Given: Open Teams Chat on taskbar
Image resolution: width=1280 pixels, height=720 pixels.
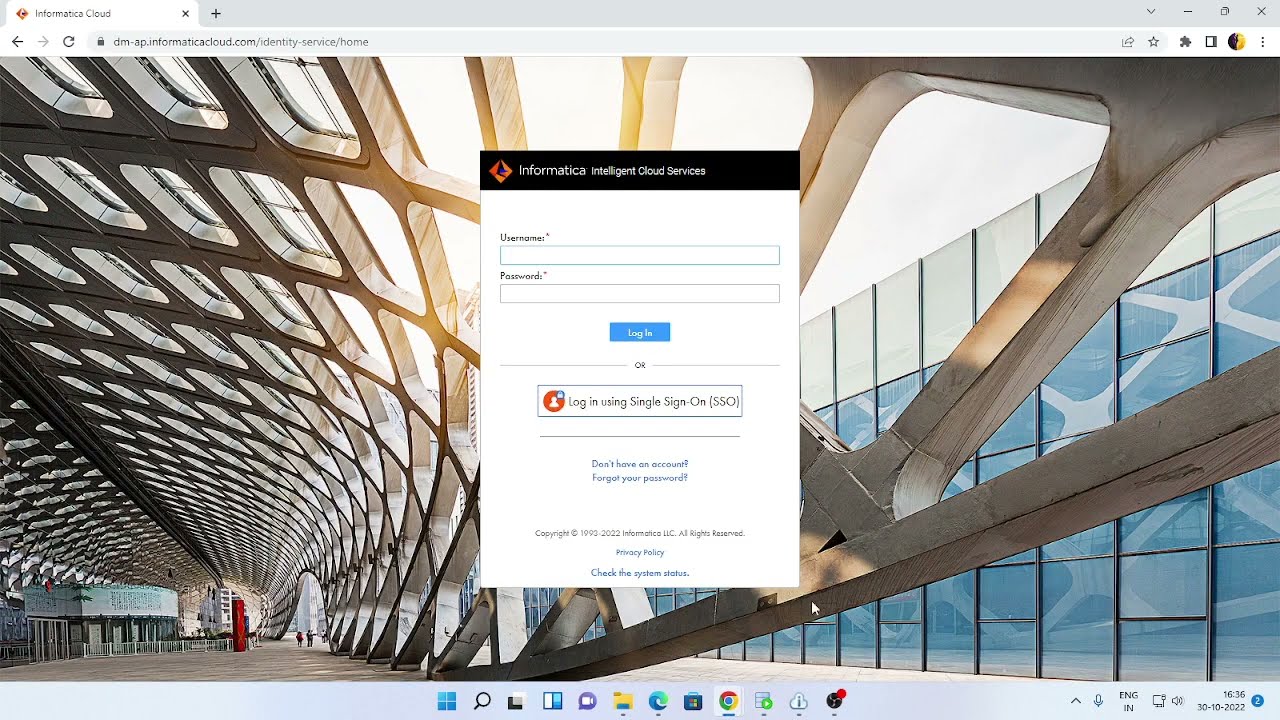Looking at the screenshot, I should 587,701.
